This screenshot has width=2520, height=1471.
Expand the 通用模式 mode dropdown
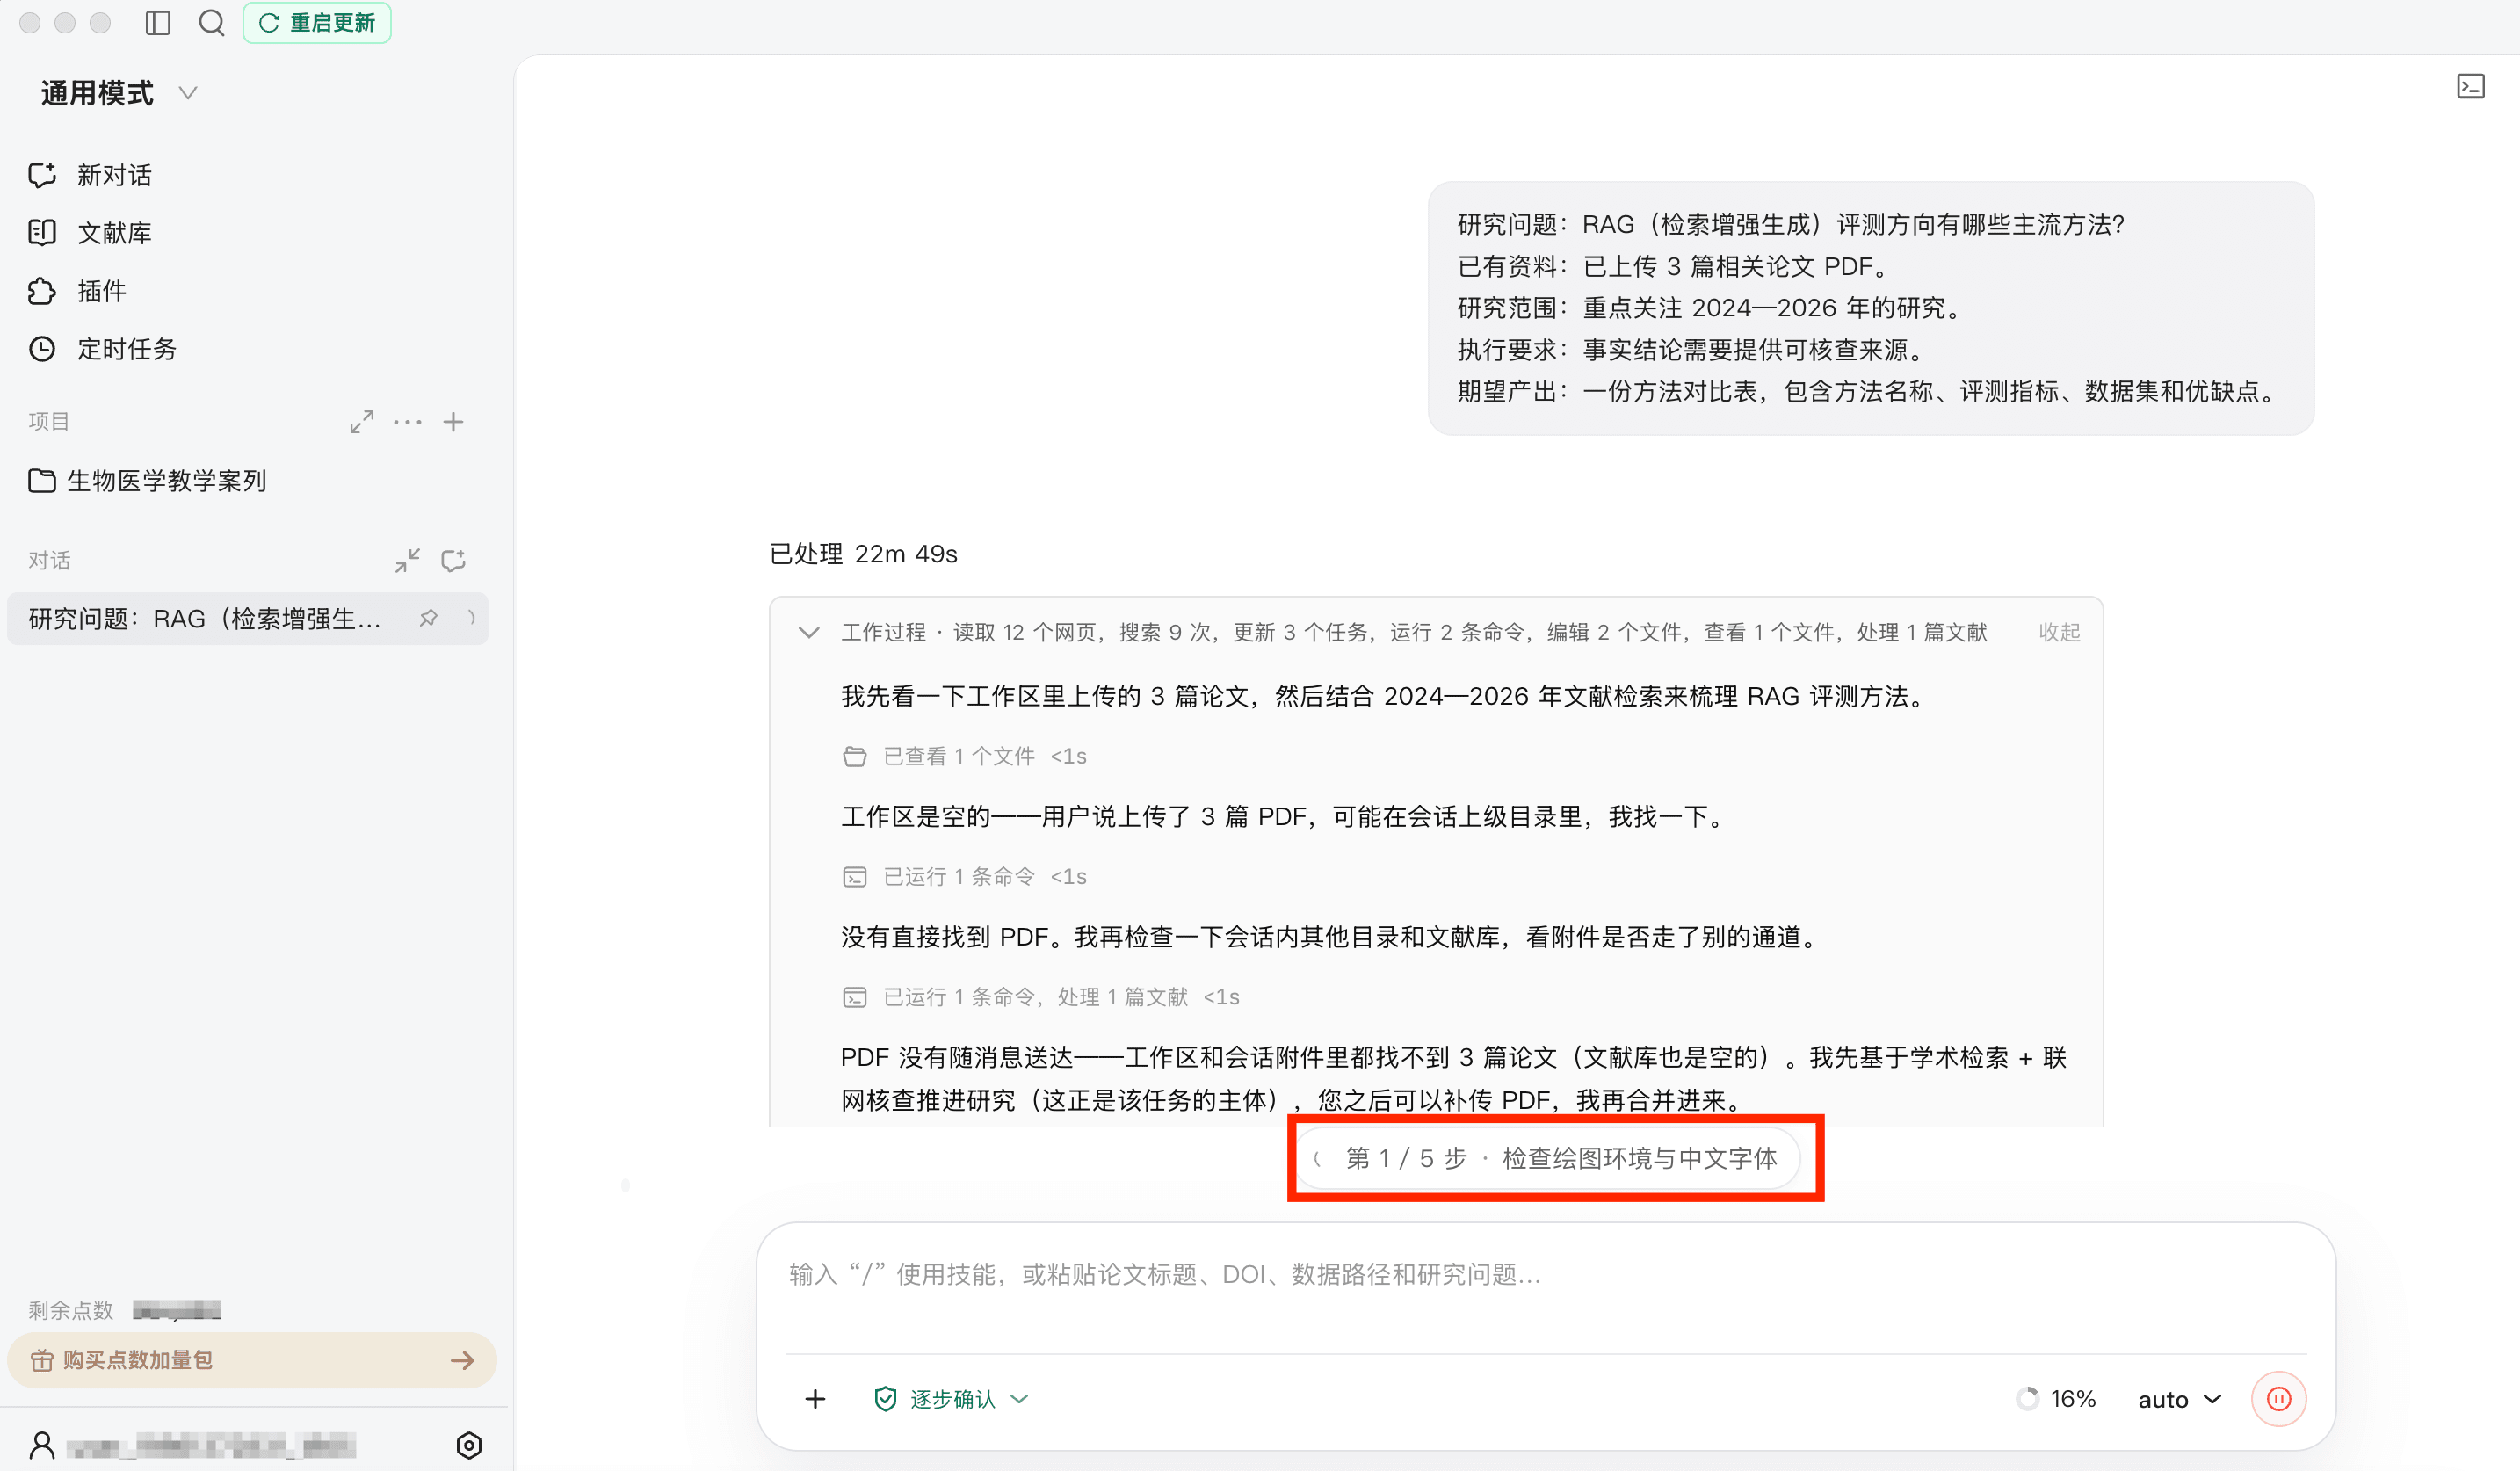(119, 93)
